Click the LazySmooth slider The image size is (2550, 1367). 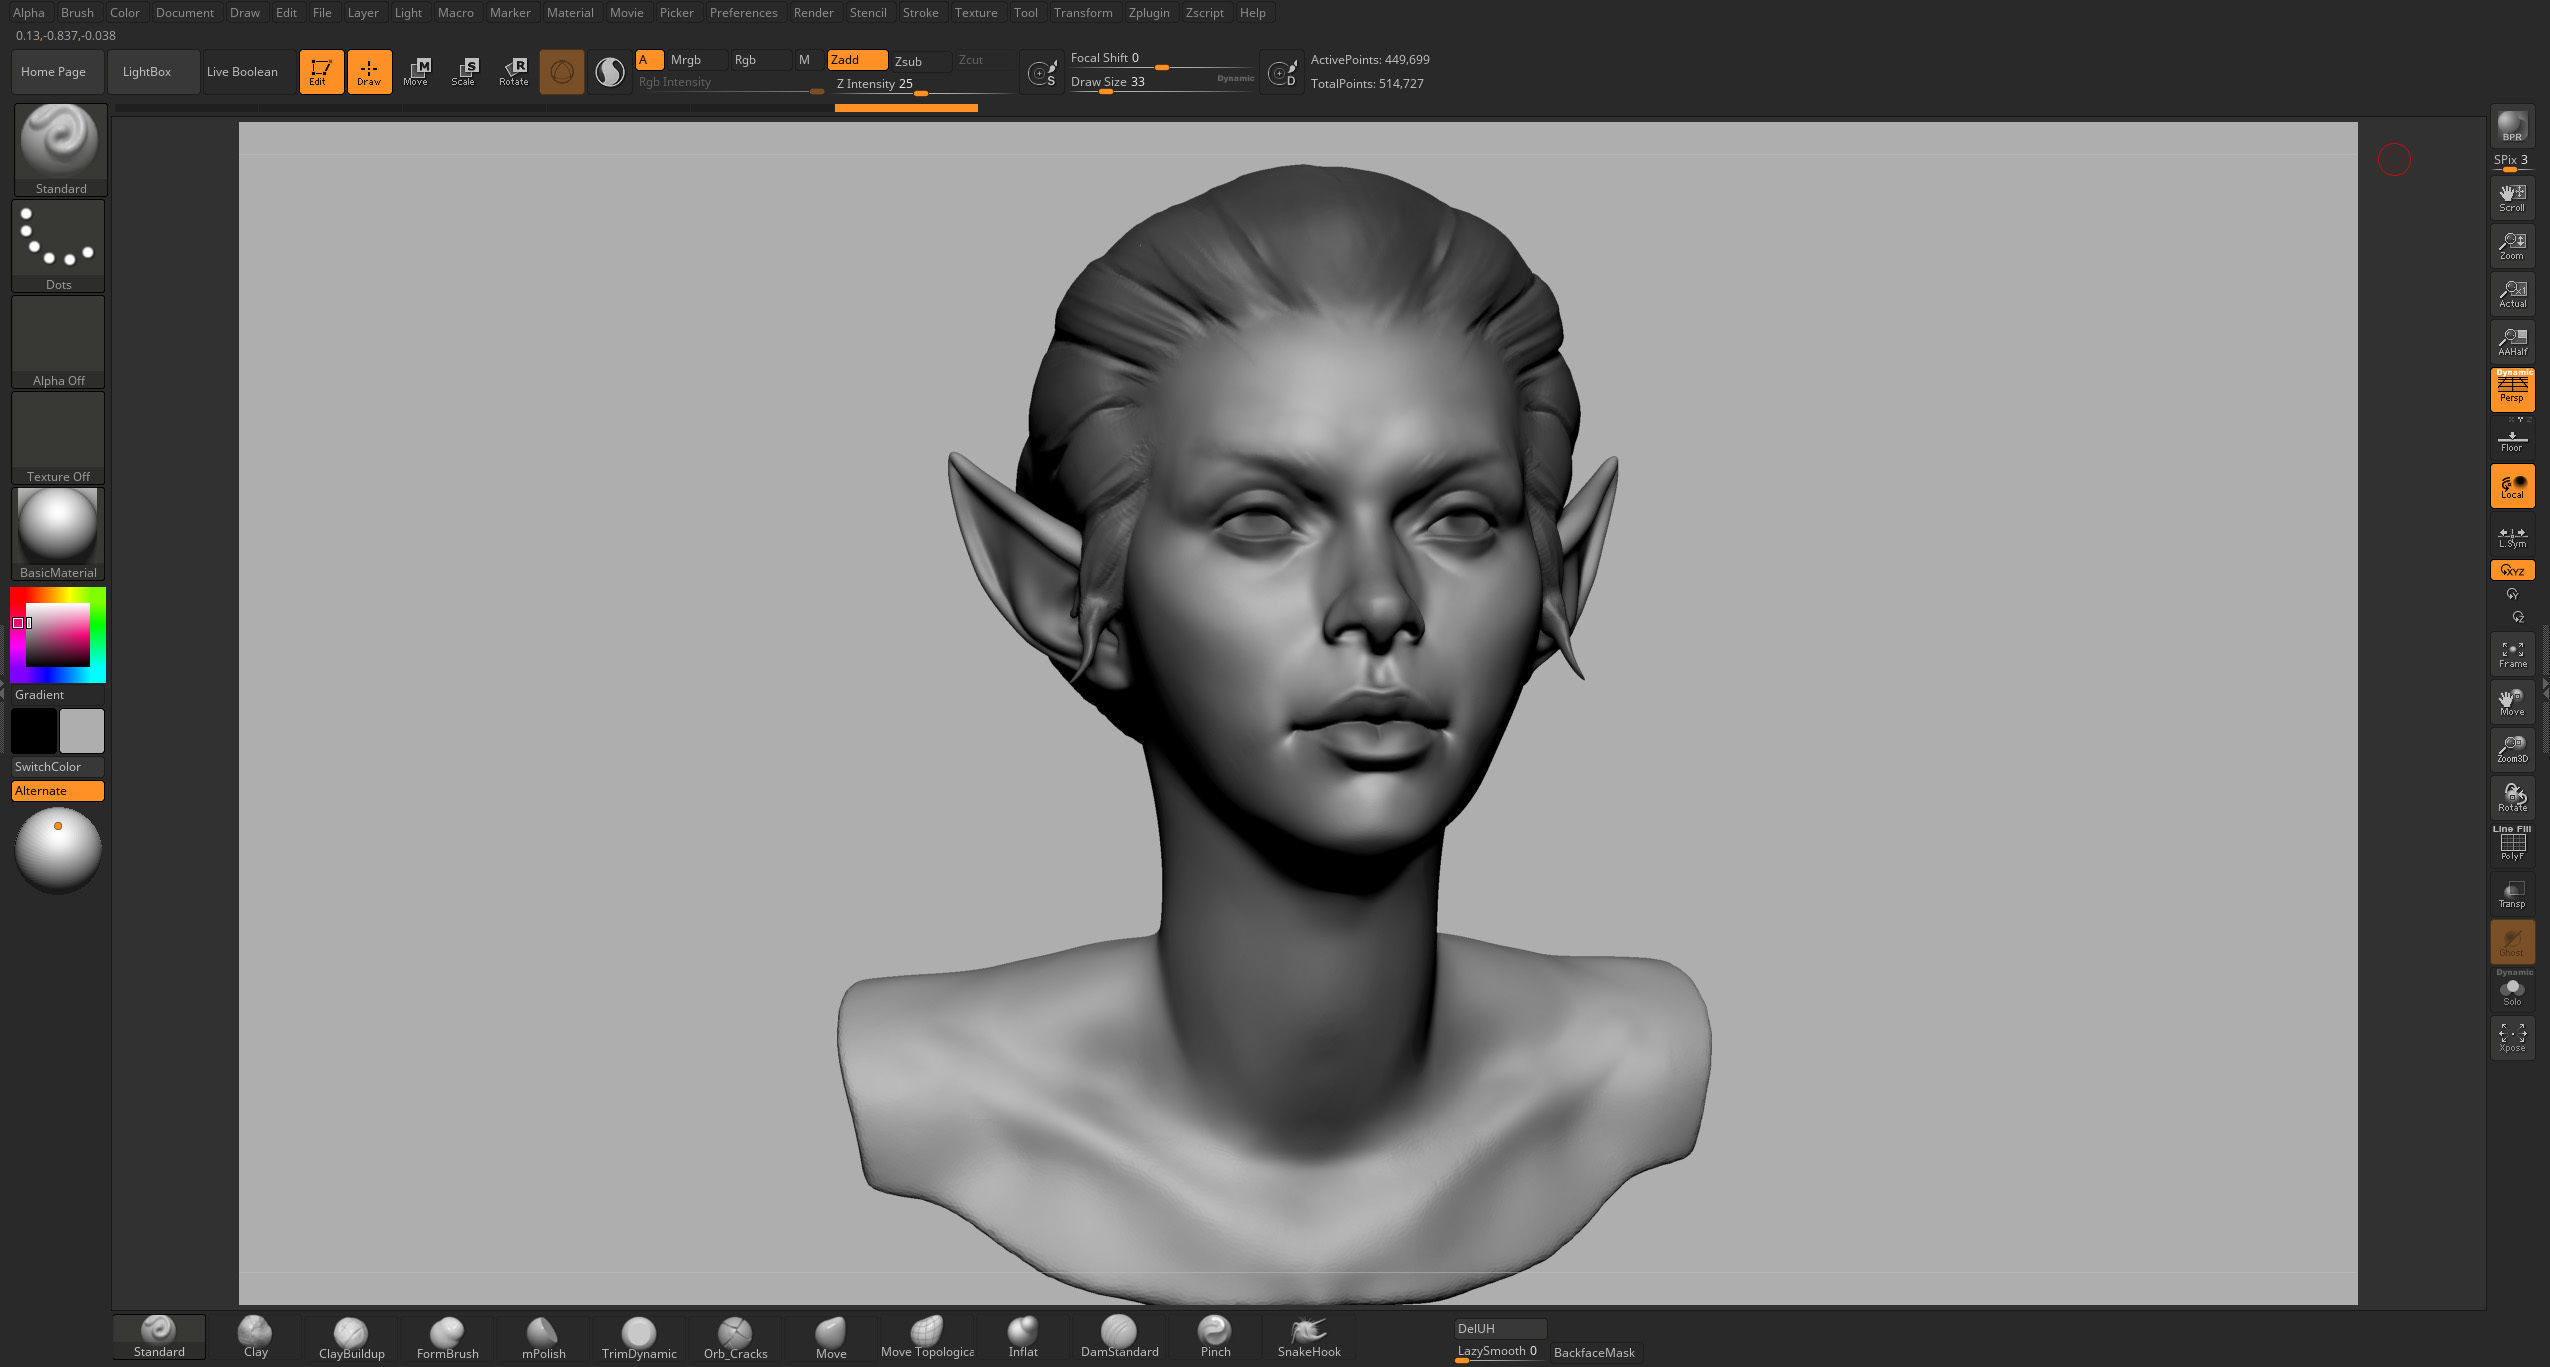click(x=1500, y=1352)
